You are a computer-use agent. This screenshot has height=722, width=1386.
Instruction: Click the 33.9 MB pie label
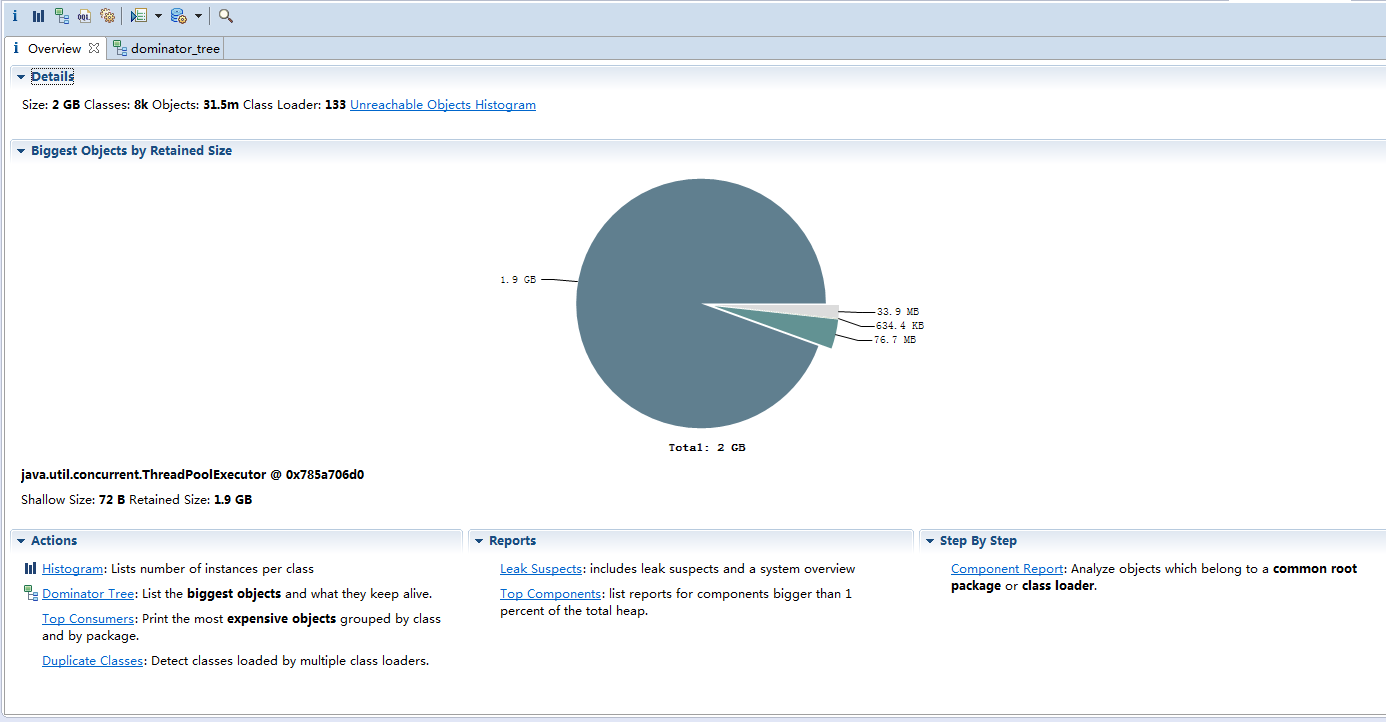[x=898, y=312]
